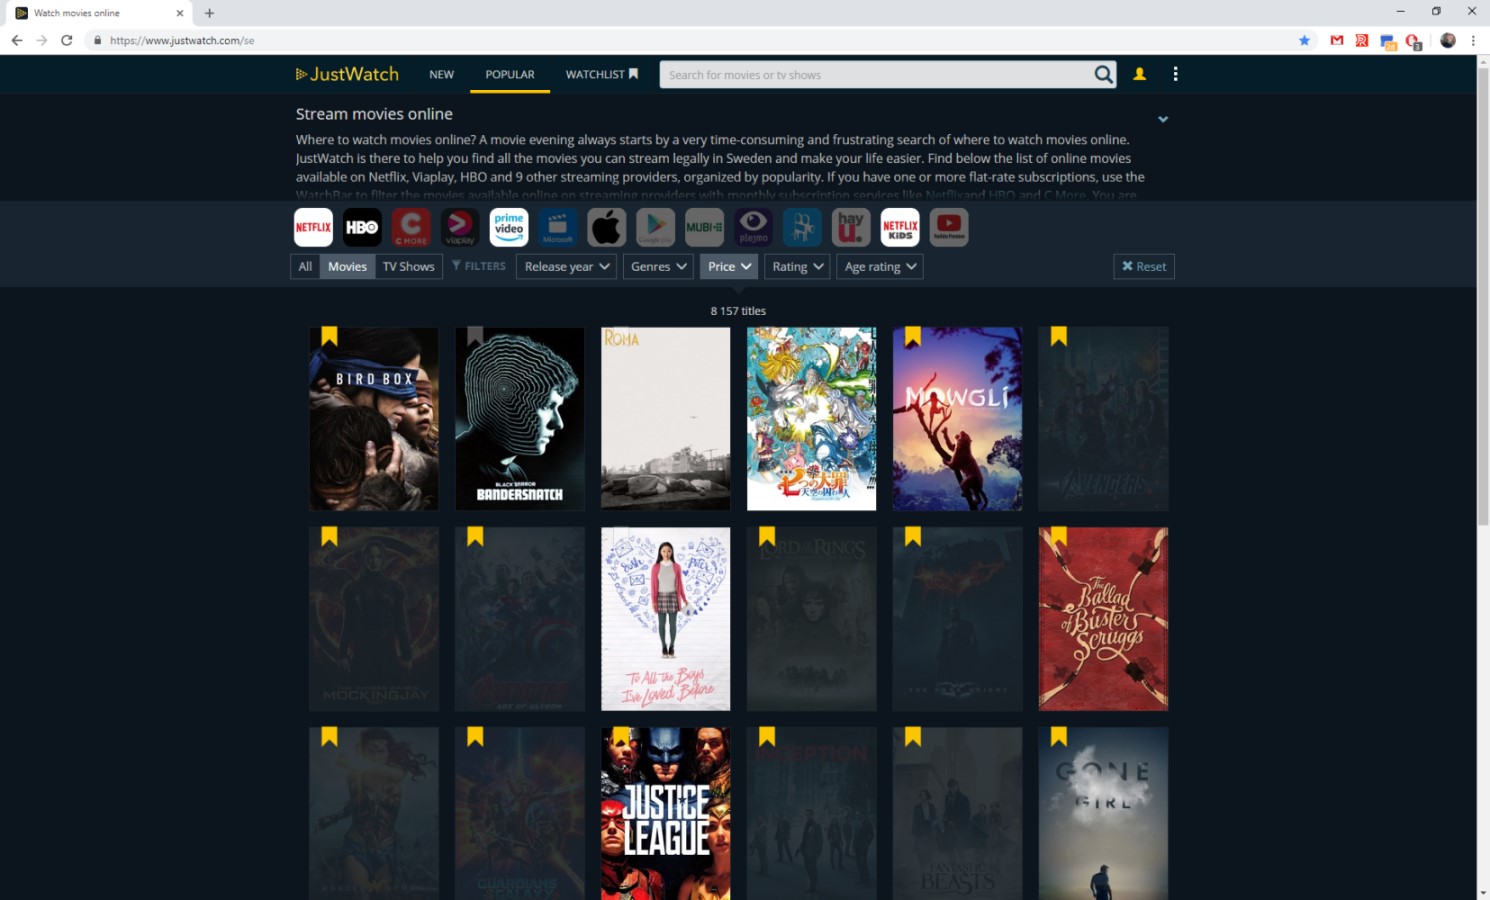The image size is (1490, 900).
Task: Select the Google Play provider icon
Action: (656, 227)
